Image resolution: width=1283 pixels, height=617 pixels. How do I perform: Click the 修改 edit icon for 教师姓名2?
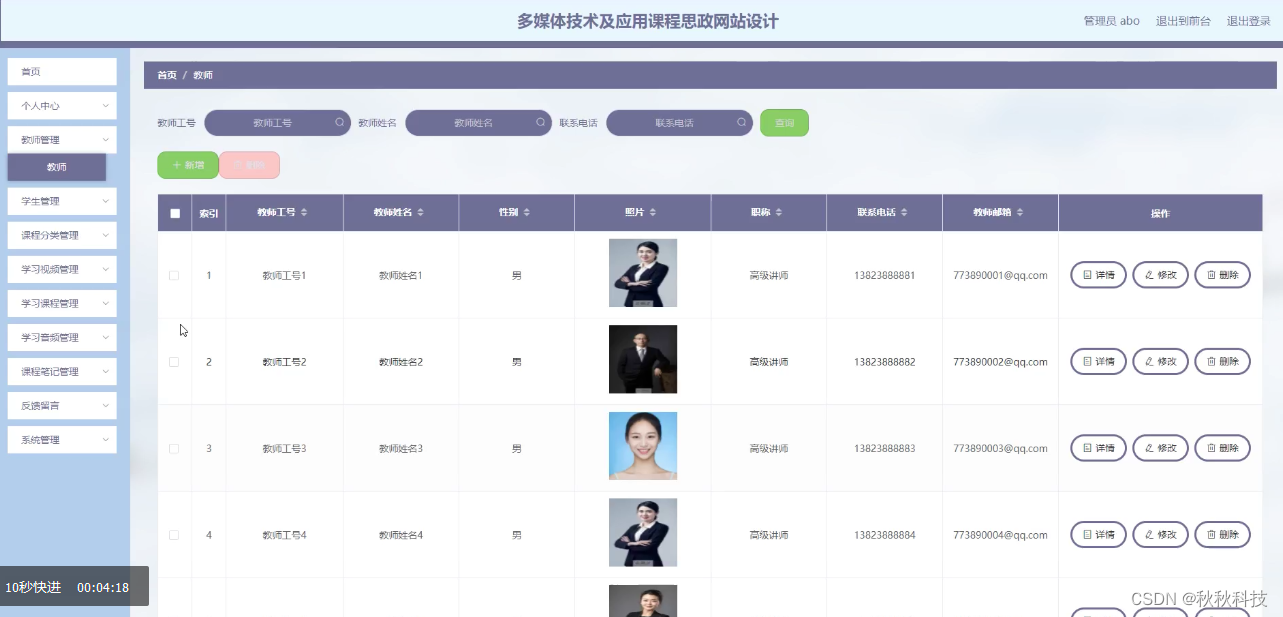pyautogui.click(x=1150, y=361)
